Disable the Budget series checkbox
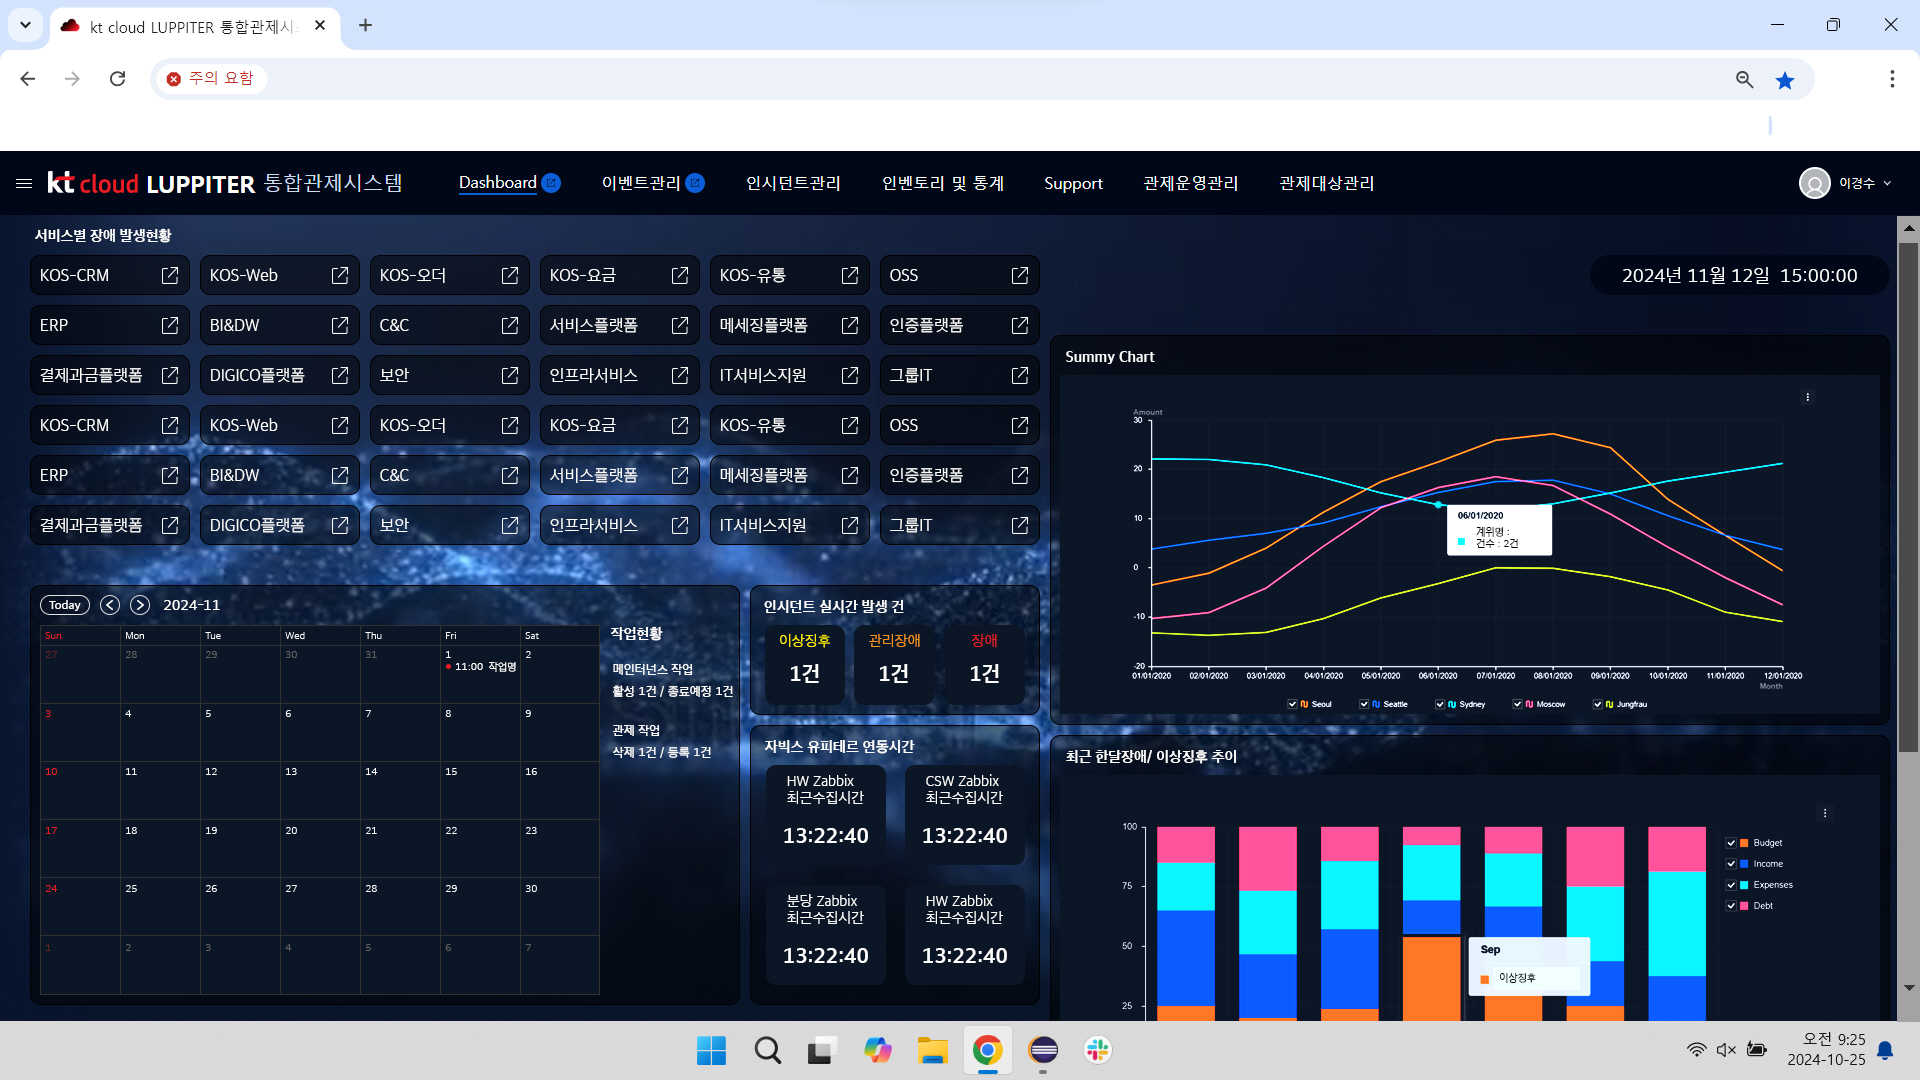 tap(1731, 843)
